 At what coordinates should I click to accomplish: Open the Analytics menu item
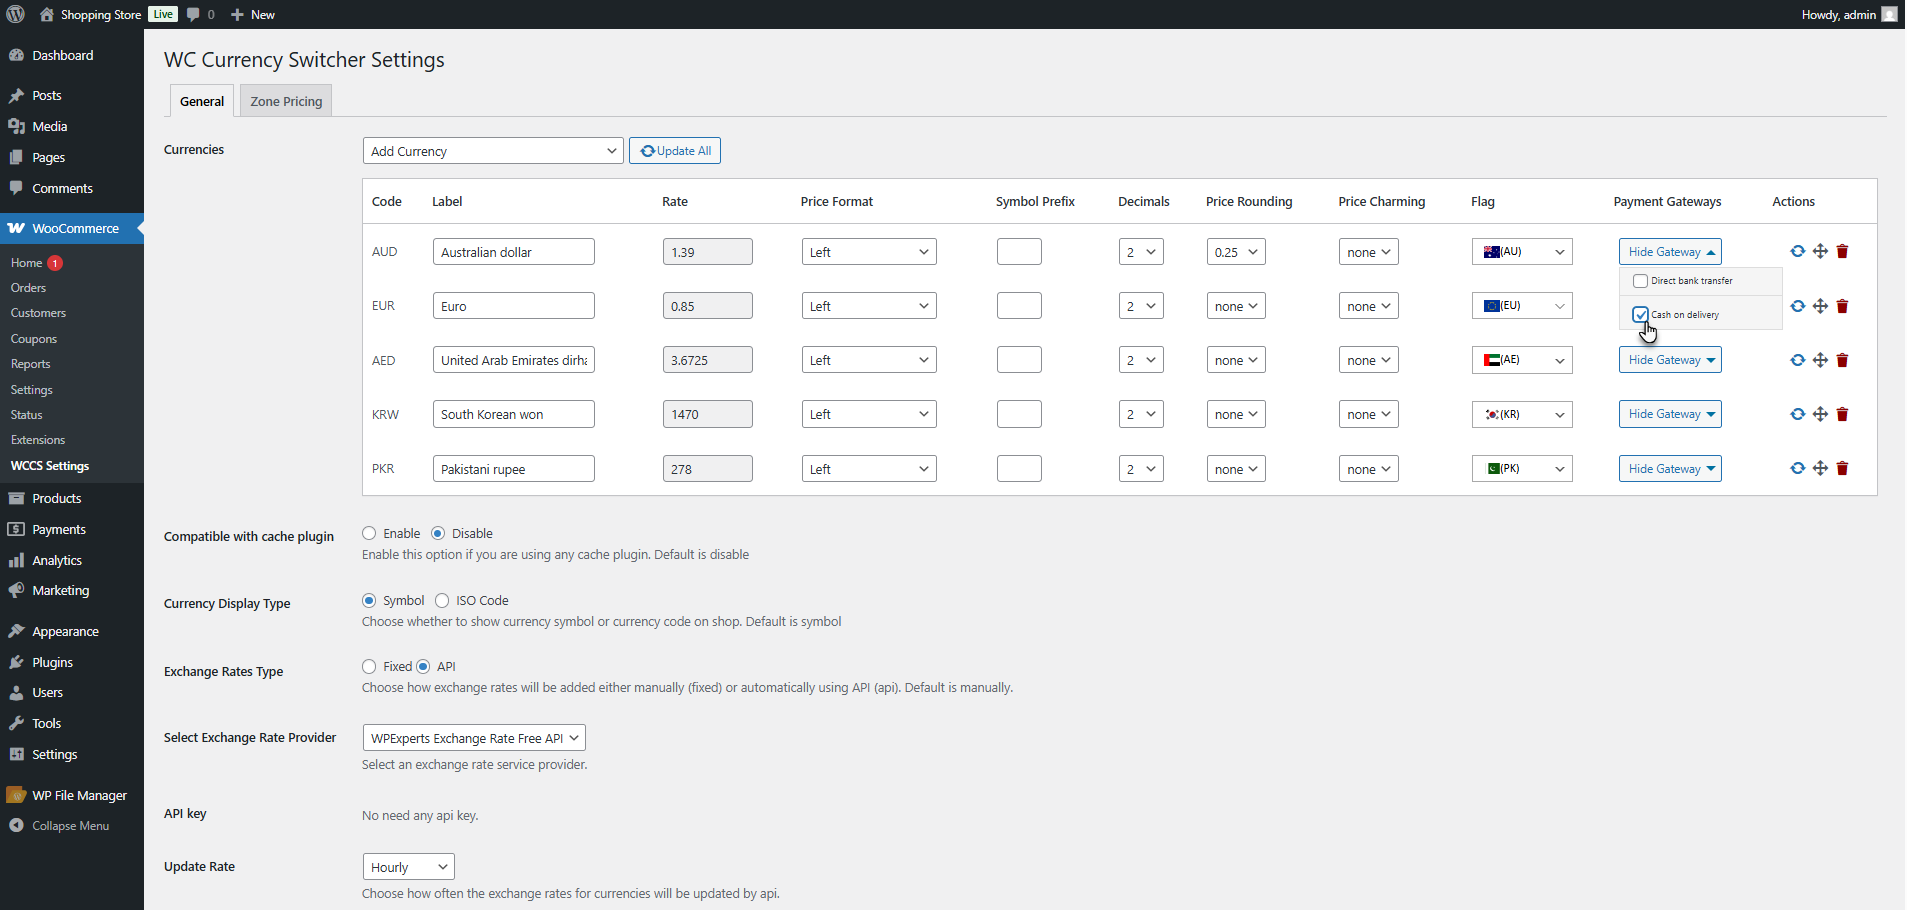[72, 560]
